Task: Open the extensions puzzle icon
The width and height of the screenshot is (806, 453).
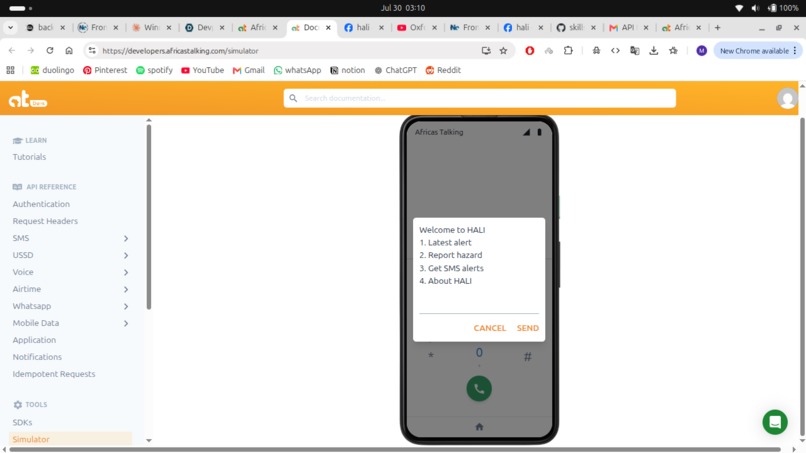Action: (568, 50)
